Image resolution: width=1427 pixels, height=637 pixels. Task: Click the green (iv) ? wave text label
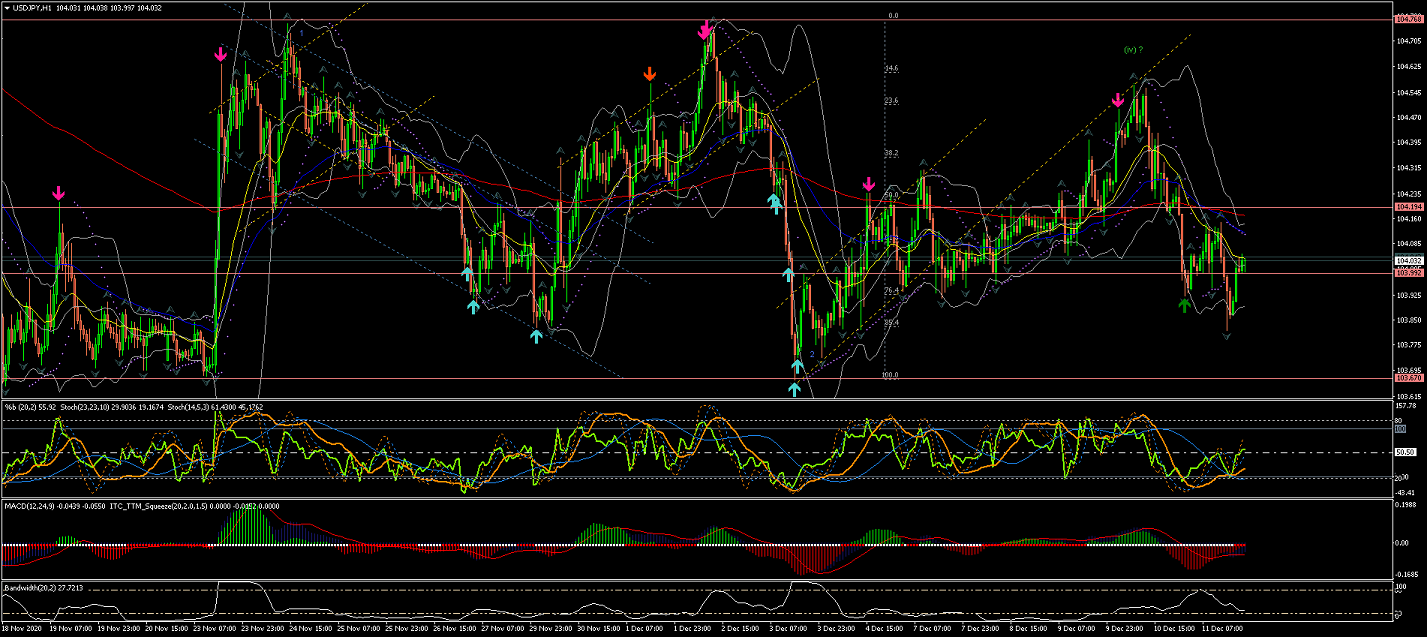pyautogui.click(x=1133, y=49)
